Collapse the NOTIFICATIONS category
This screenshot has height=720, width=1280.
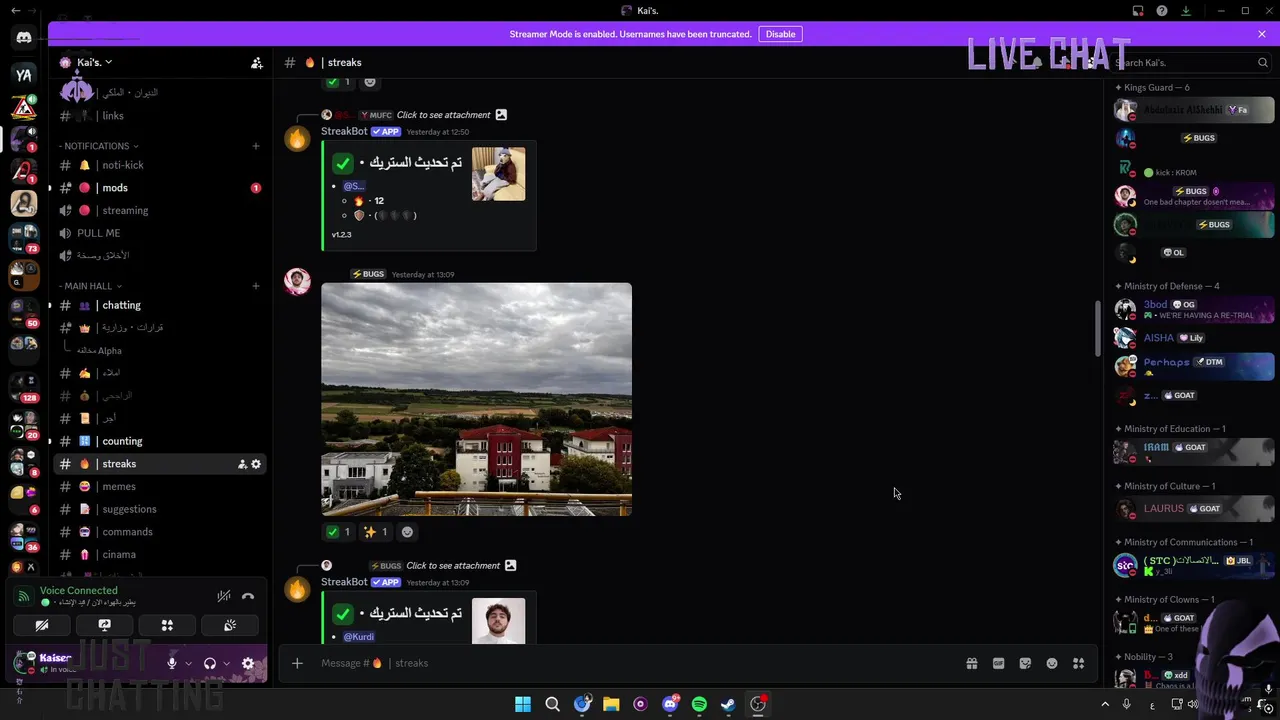[x=96, y=146]
